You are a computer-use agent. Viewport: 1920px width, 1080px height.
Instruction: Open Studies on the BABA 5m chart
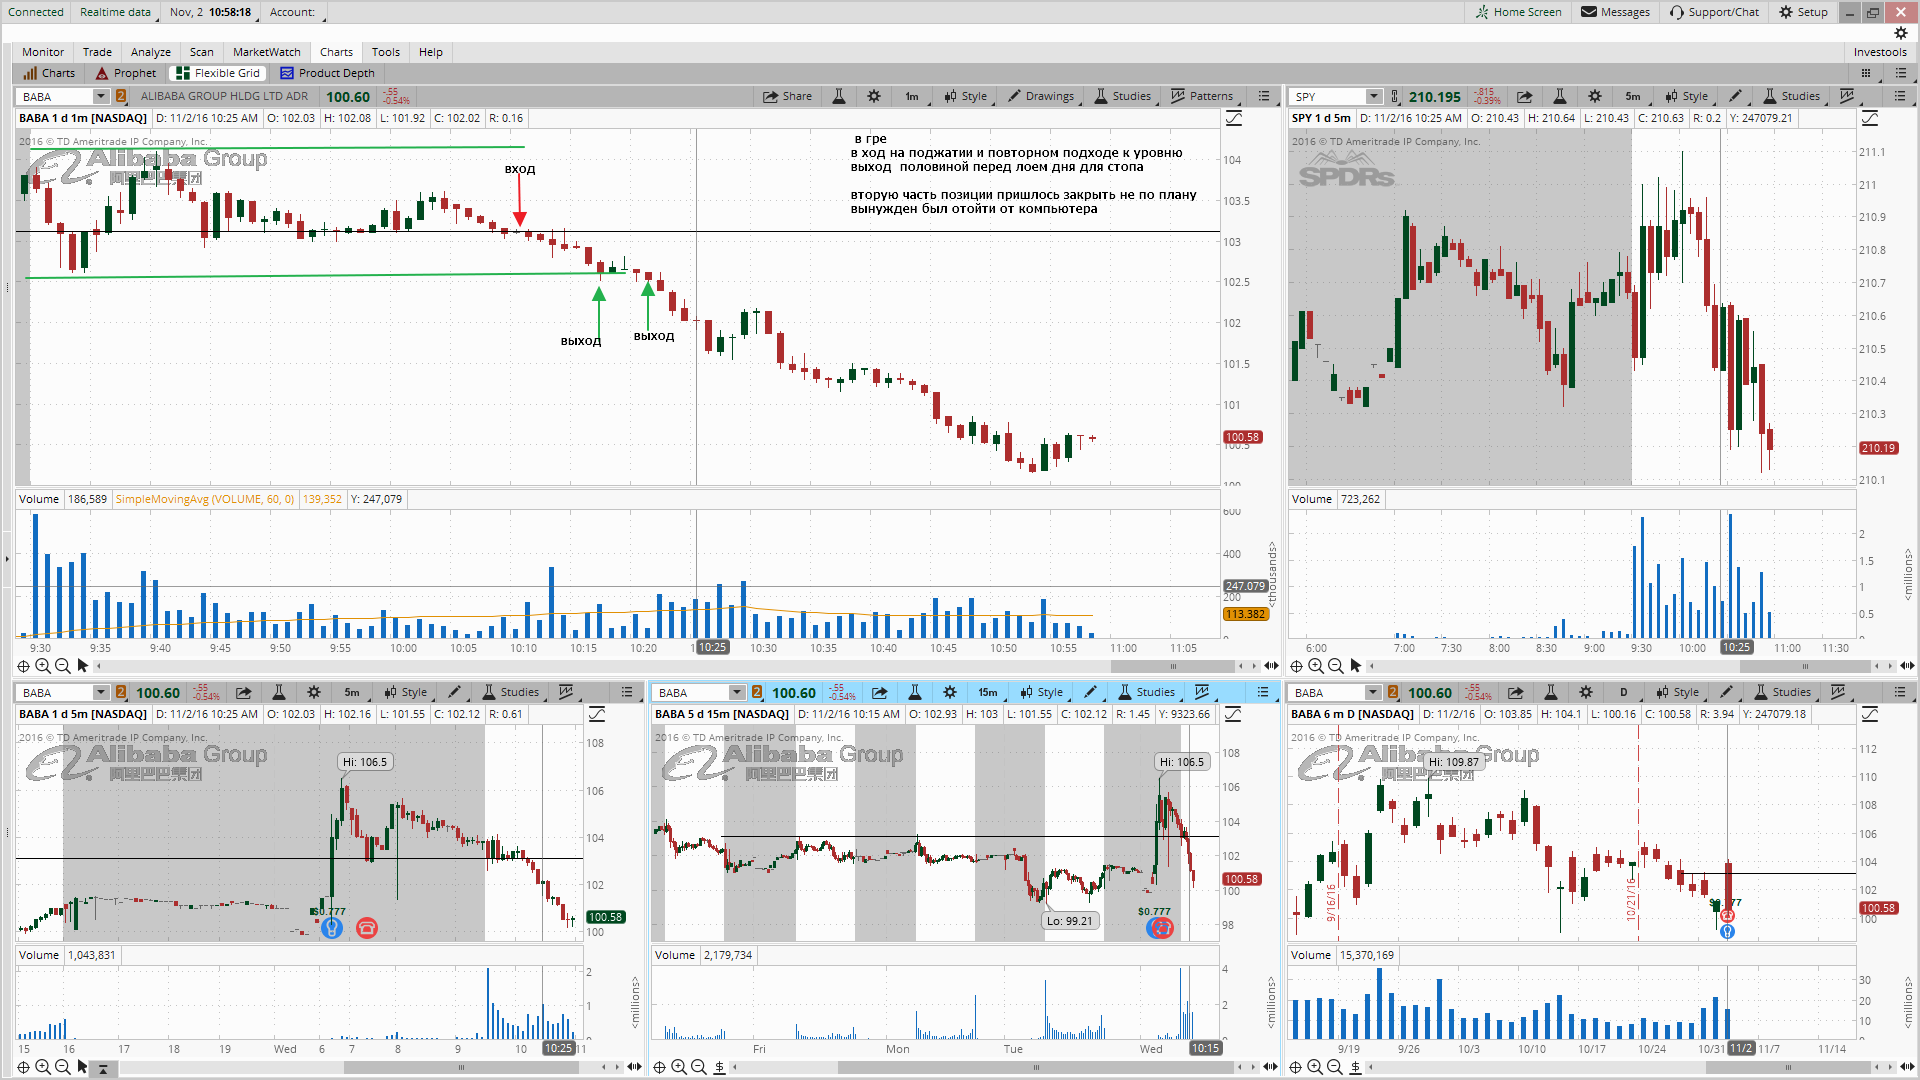[511, 692]
